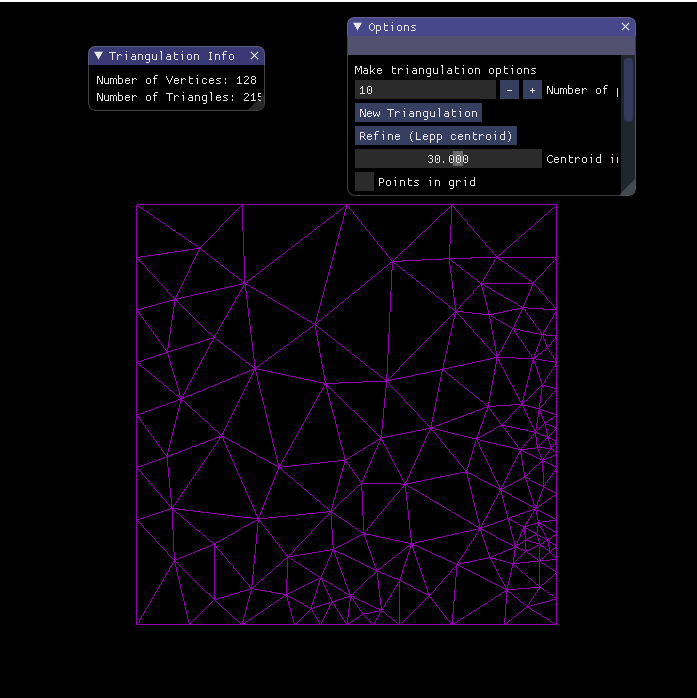Run Refine (Lepp centroid)
This screenshot has width=697, height=698.
pyautogui.click(x=435, y=136)
